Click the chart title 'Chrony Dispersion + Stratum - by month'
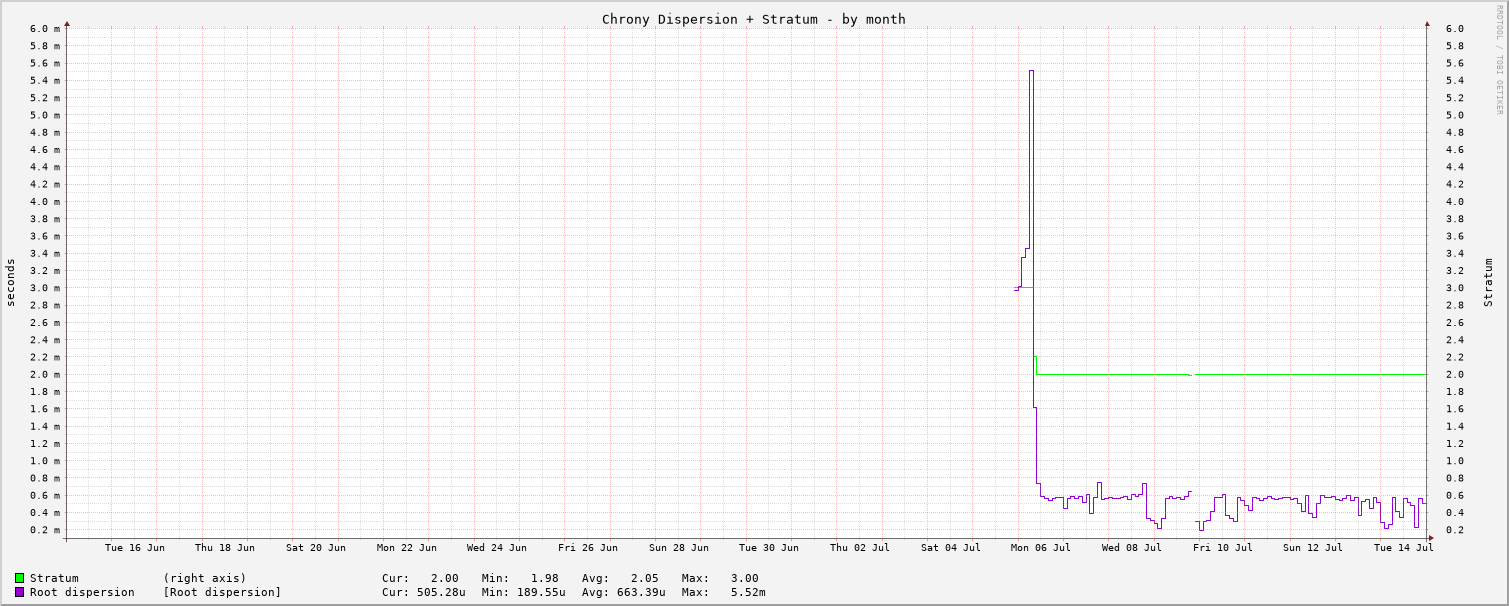 point(753,19)
